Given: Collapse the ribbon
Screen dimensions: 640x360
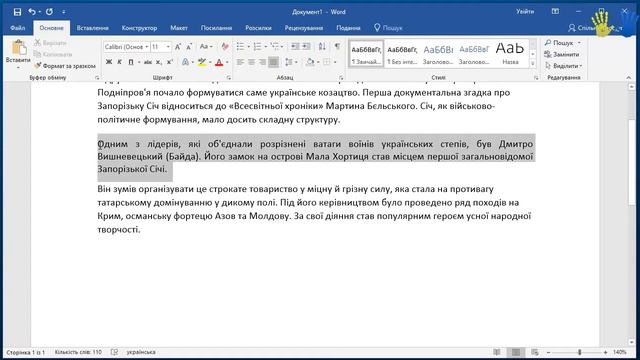Looking at the screenshot, I should pyautogui.click(x=628, y=78).
